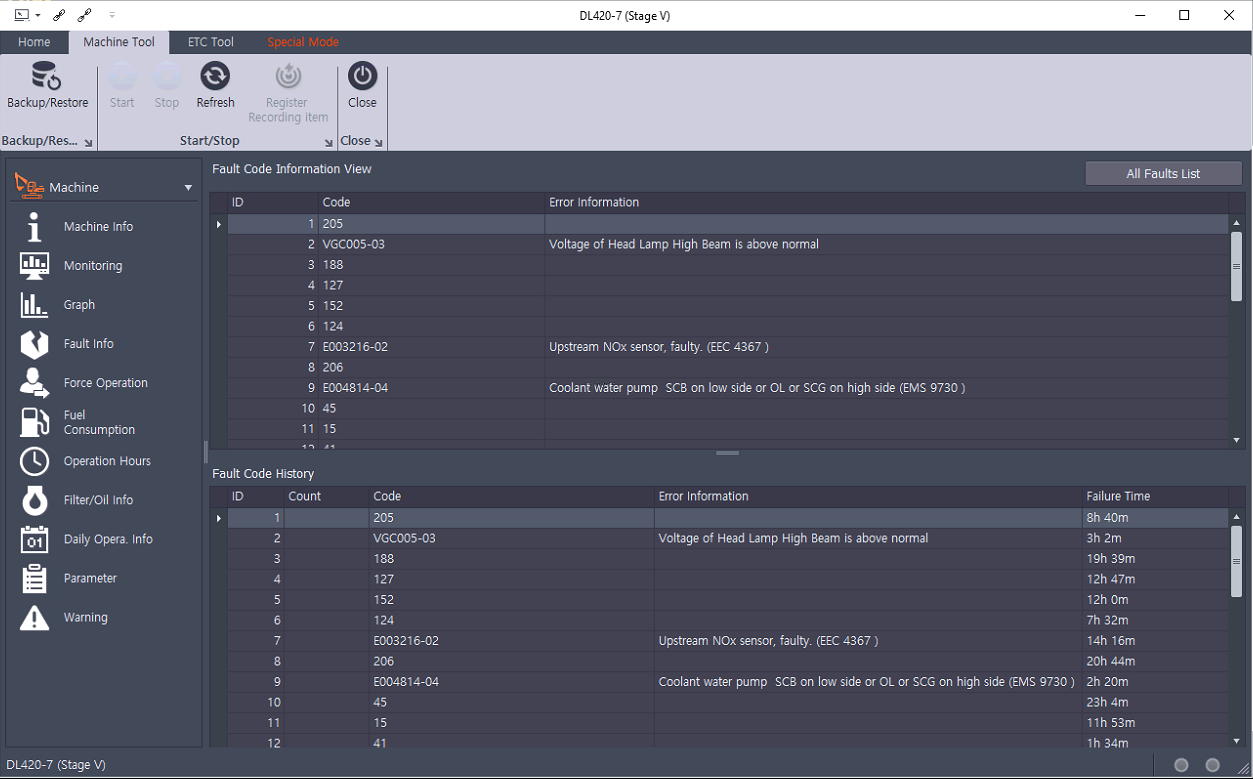Sort history by Failure Time header
The height and width of the screenshot is (779, 1253).
pos(1155,496)
